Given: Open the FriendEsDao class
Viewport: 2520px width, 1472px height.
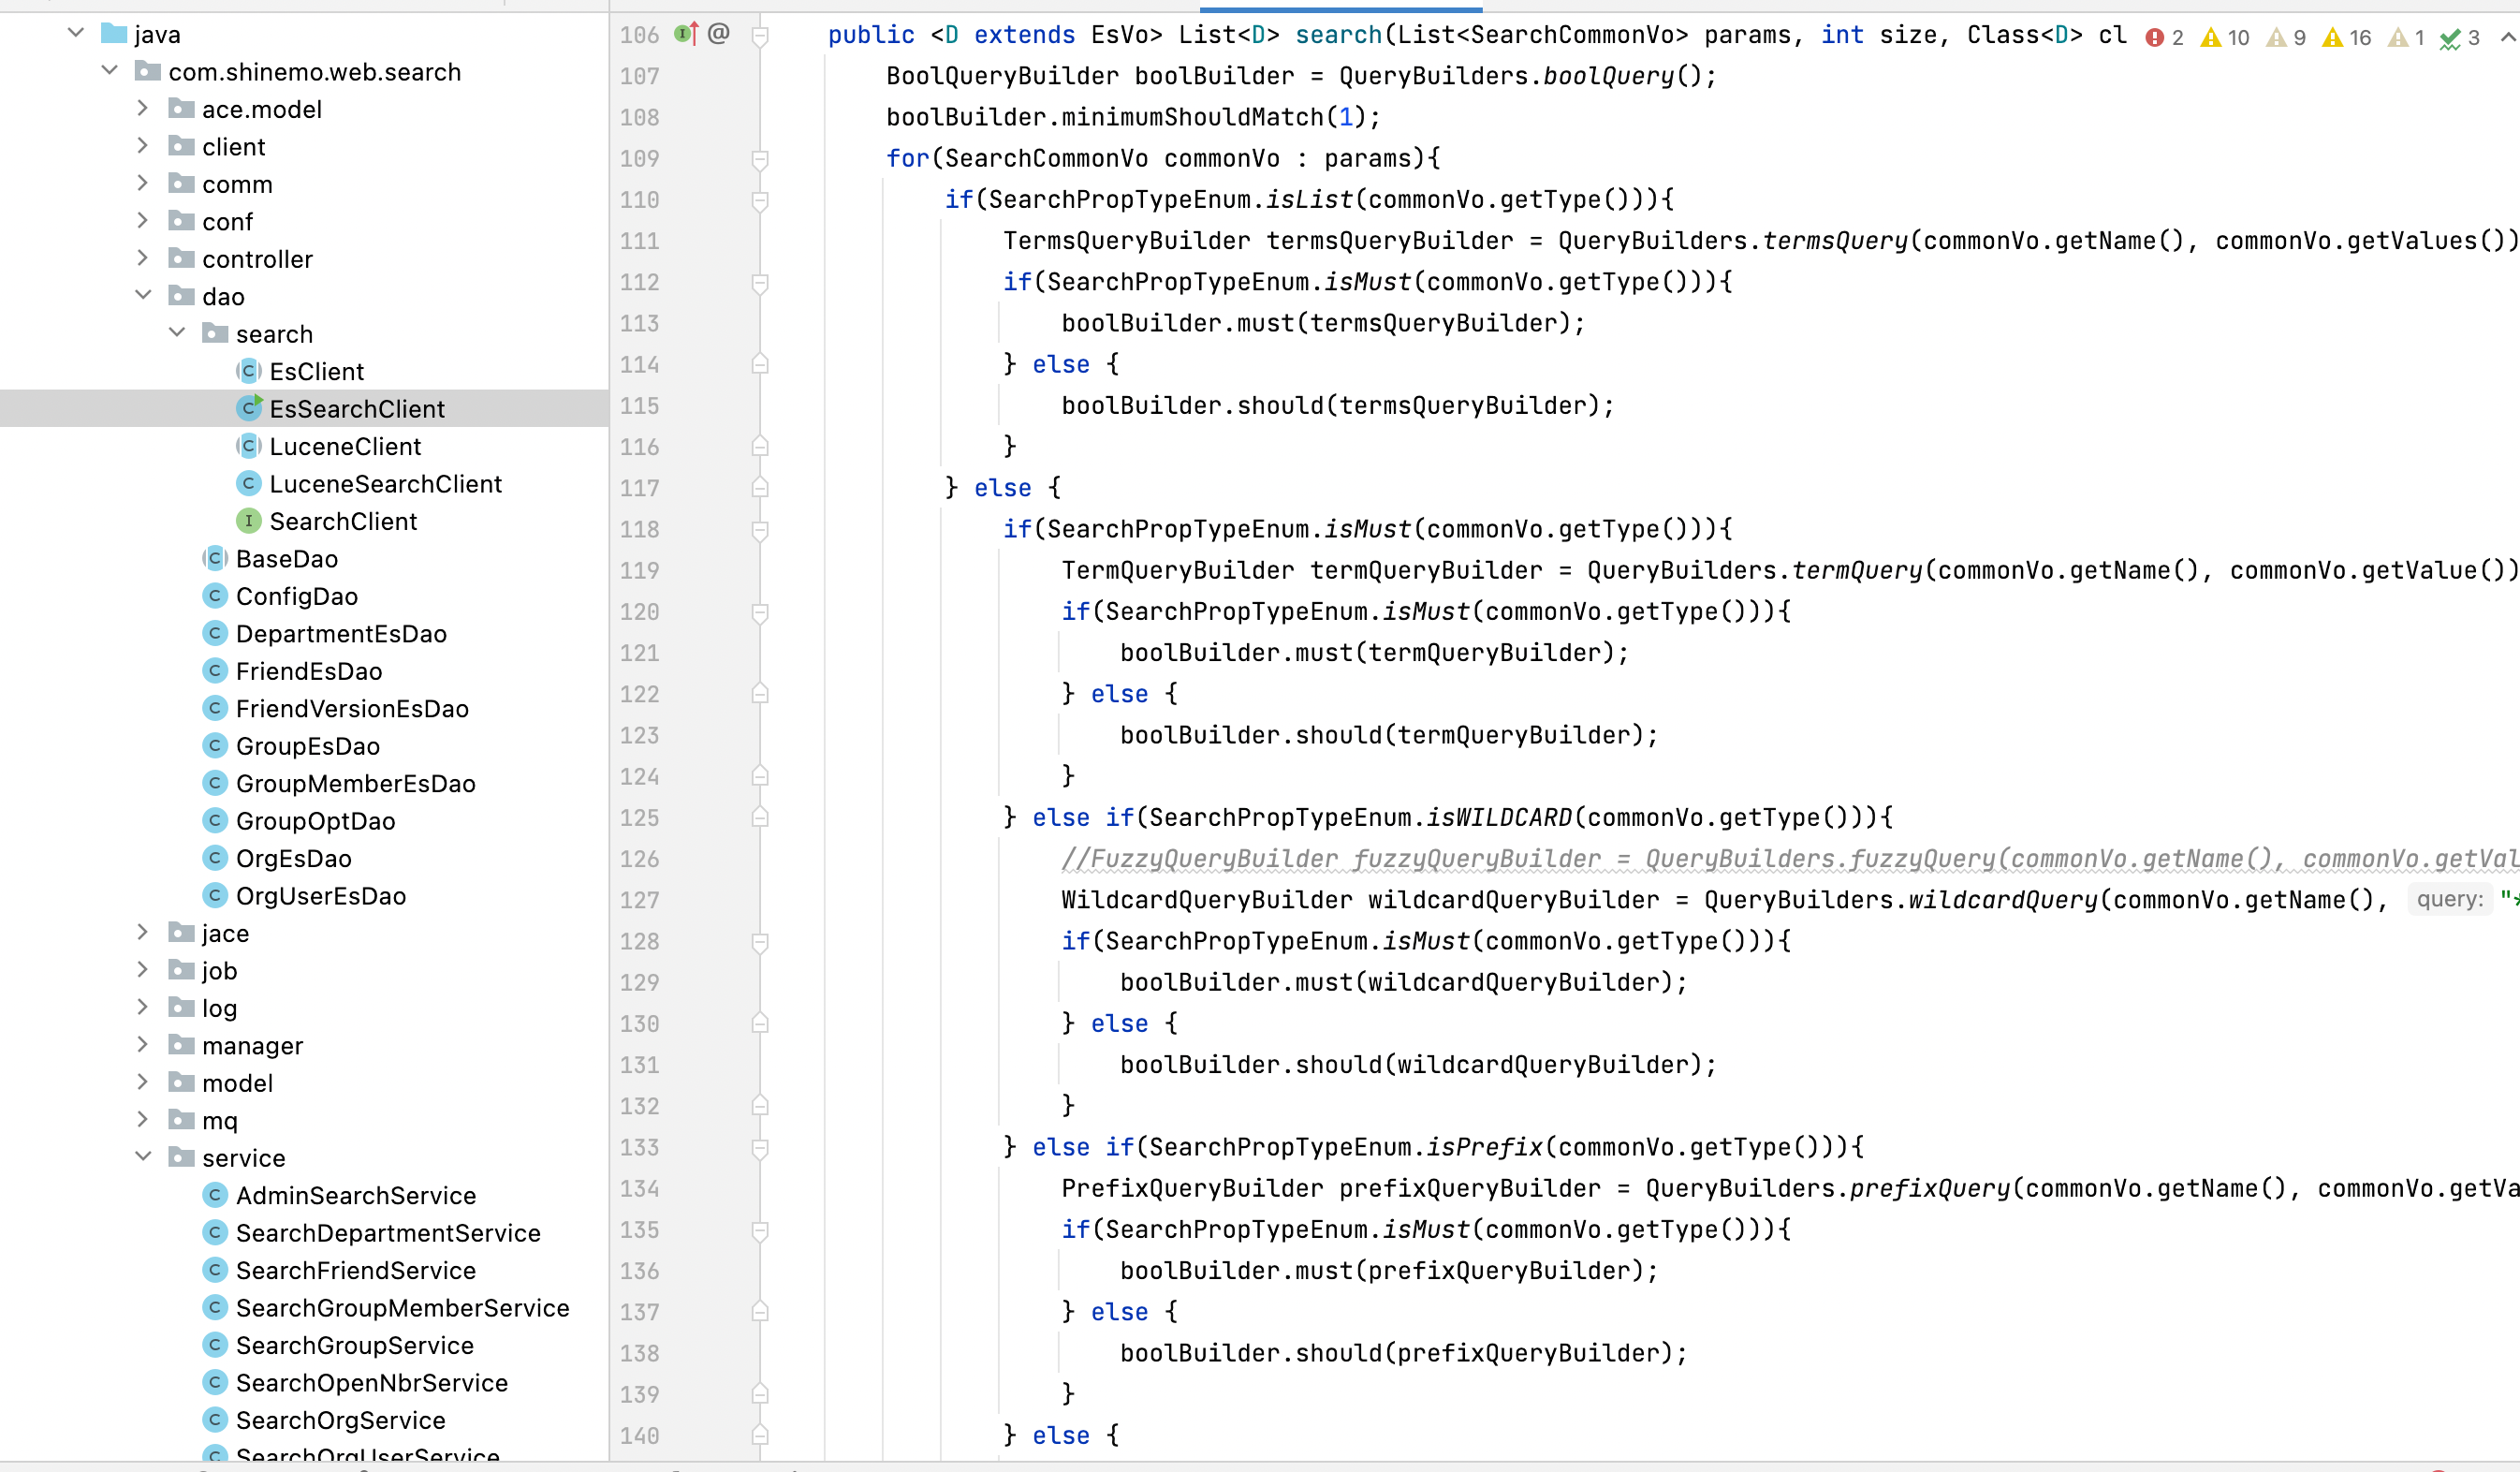Looking at the screenshot, I should pos(308,672).
